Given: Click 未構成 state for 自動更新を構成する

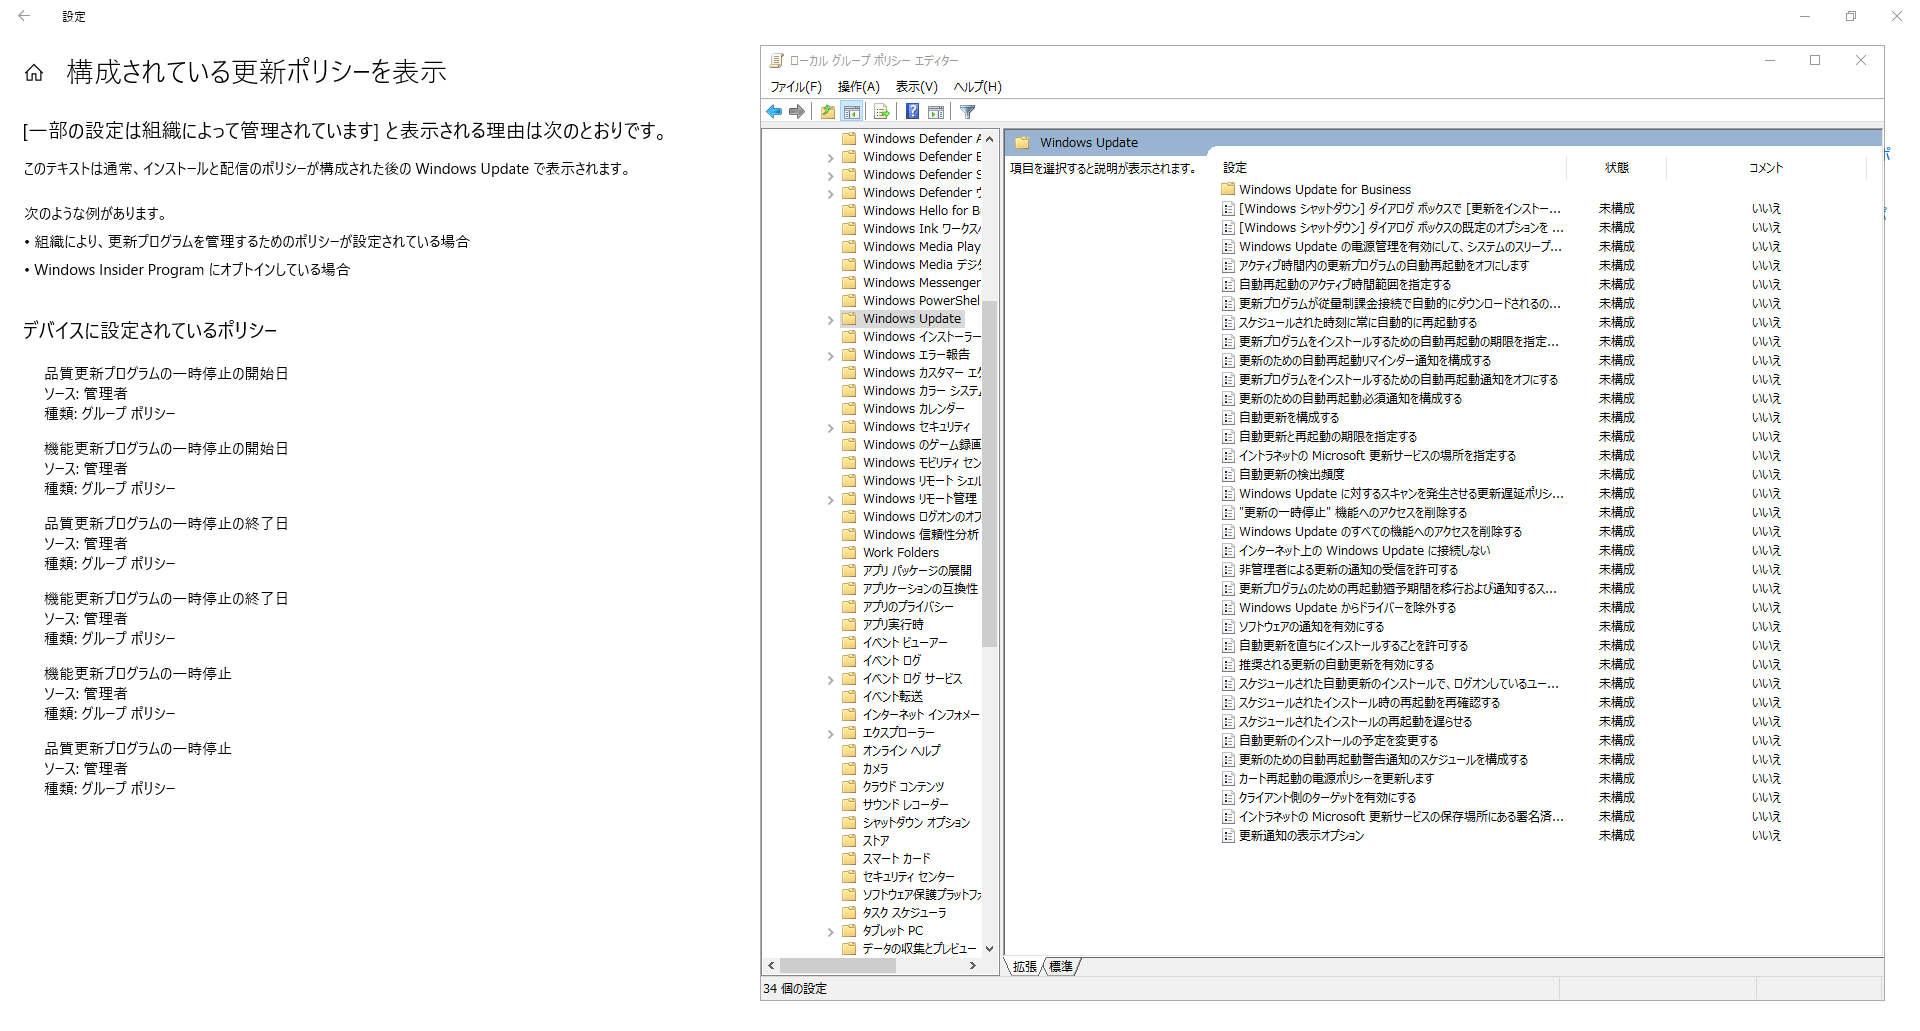Looking at the screenshot, I should click(x=1616, y=417).
